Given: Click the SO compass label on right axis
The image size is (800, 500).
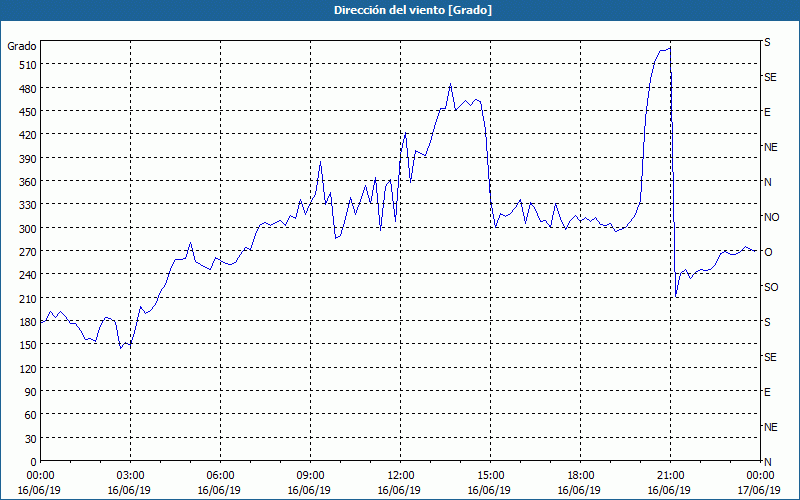Looking at the screenshot, I should pyautogui.click(x=771, y=287).
